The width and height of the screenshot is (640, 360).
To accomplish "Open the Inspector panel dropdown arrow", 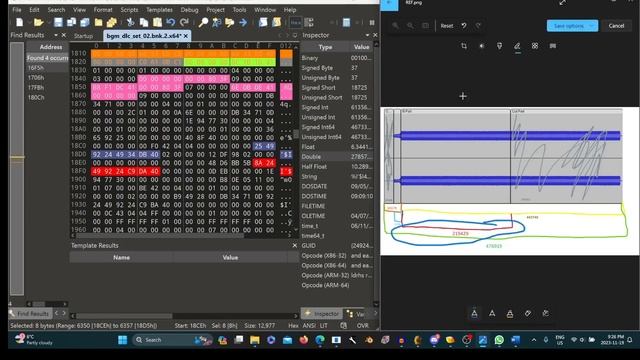I will (x=367, y=35).
